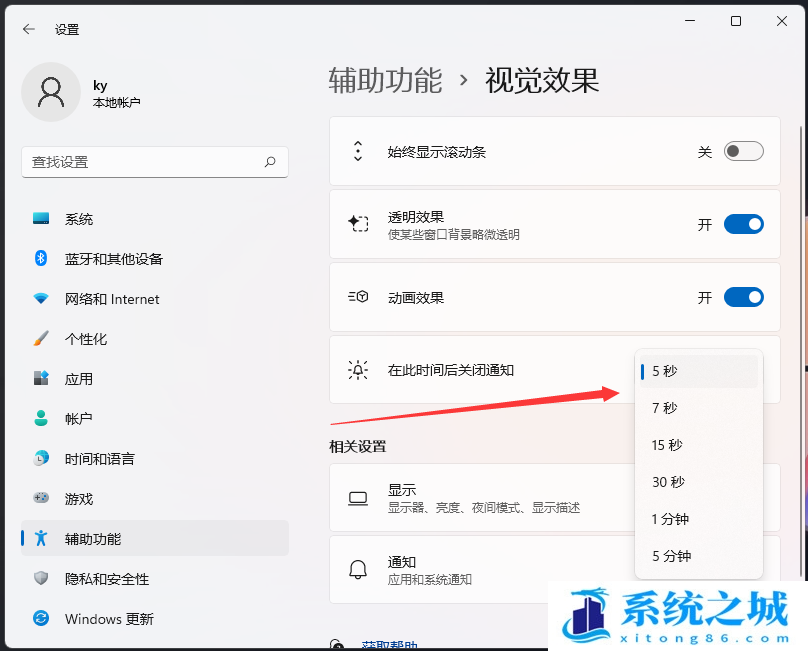
Task: Open Windows 更新 page
Action: click(155, 619)
